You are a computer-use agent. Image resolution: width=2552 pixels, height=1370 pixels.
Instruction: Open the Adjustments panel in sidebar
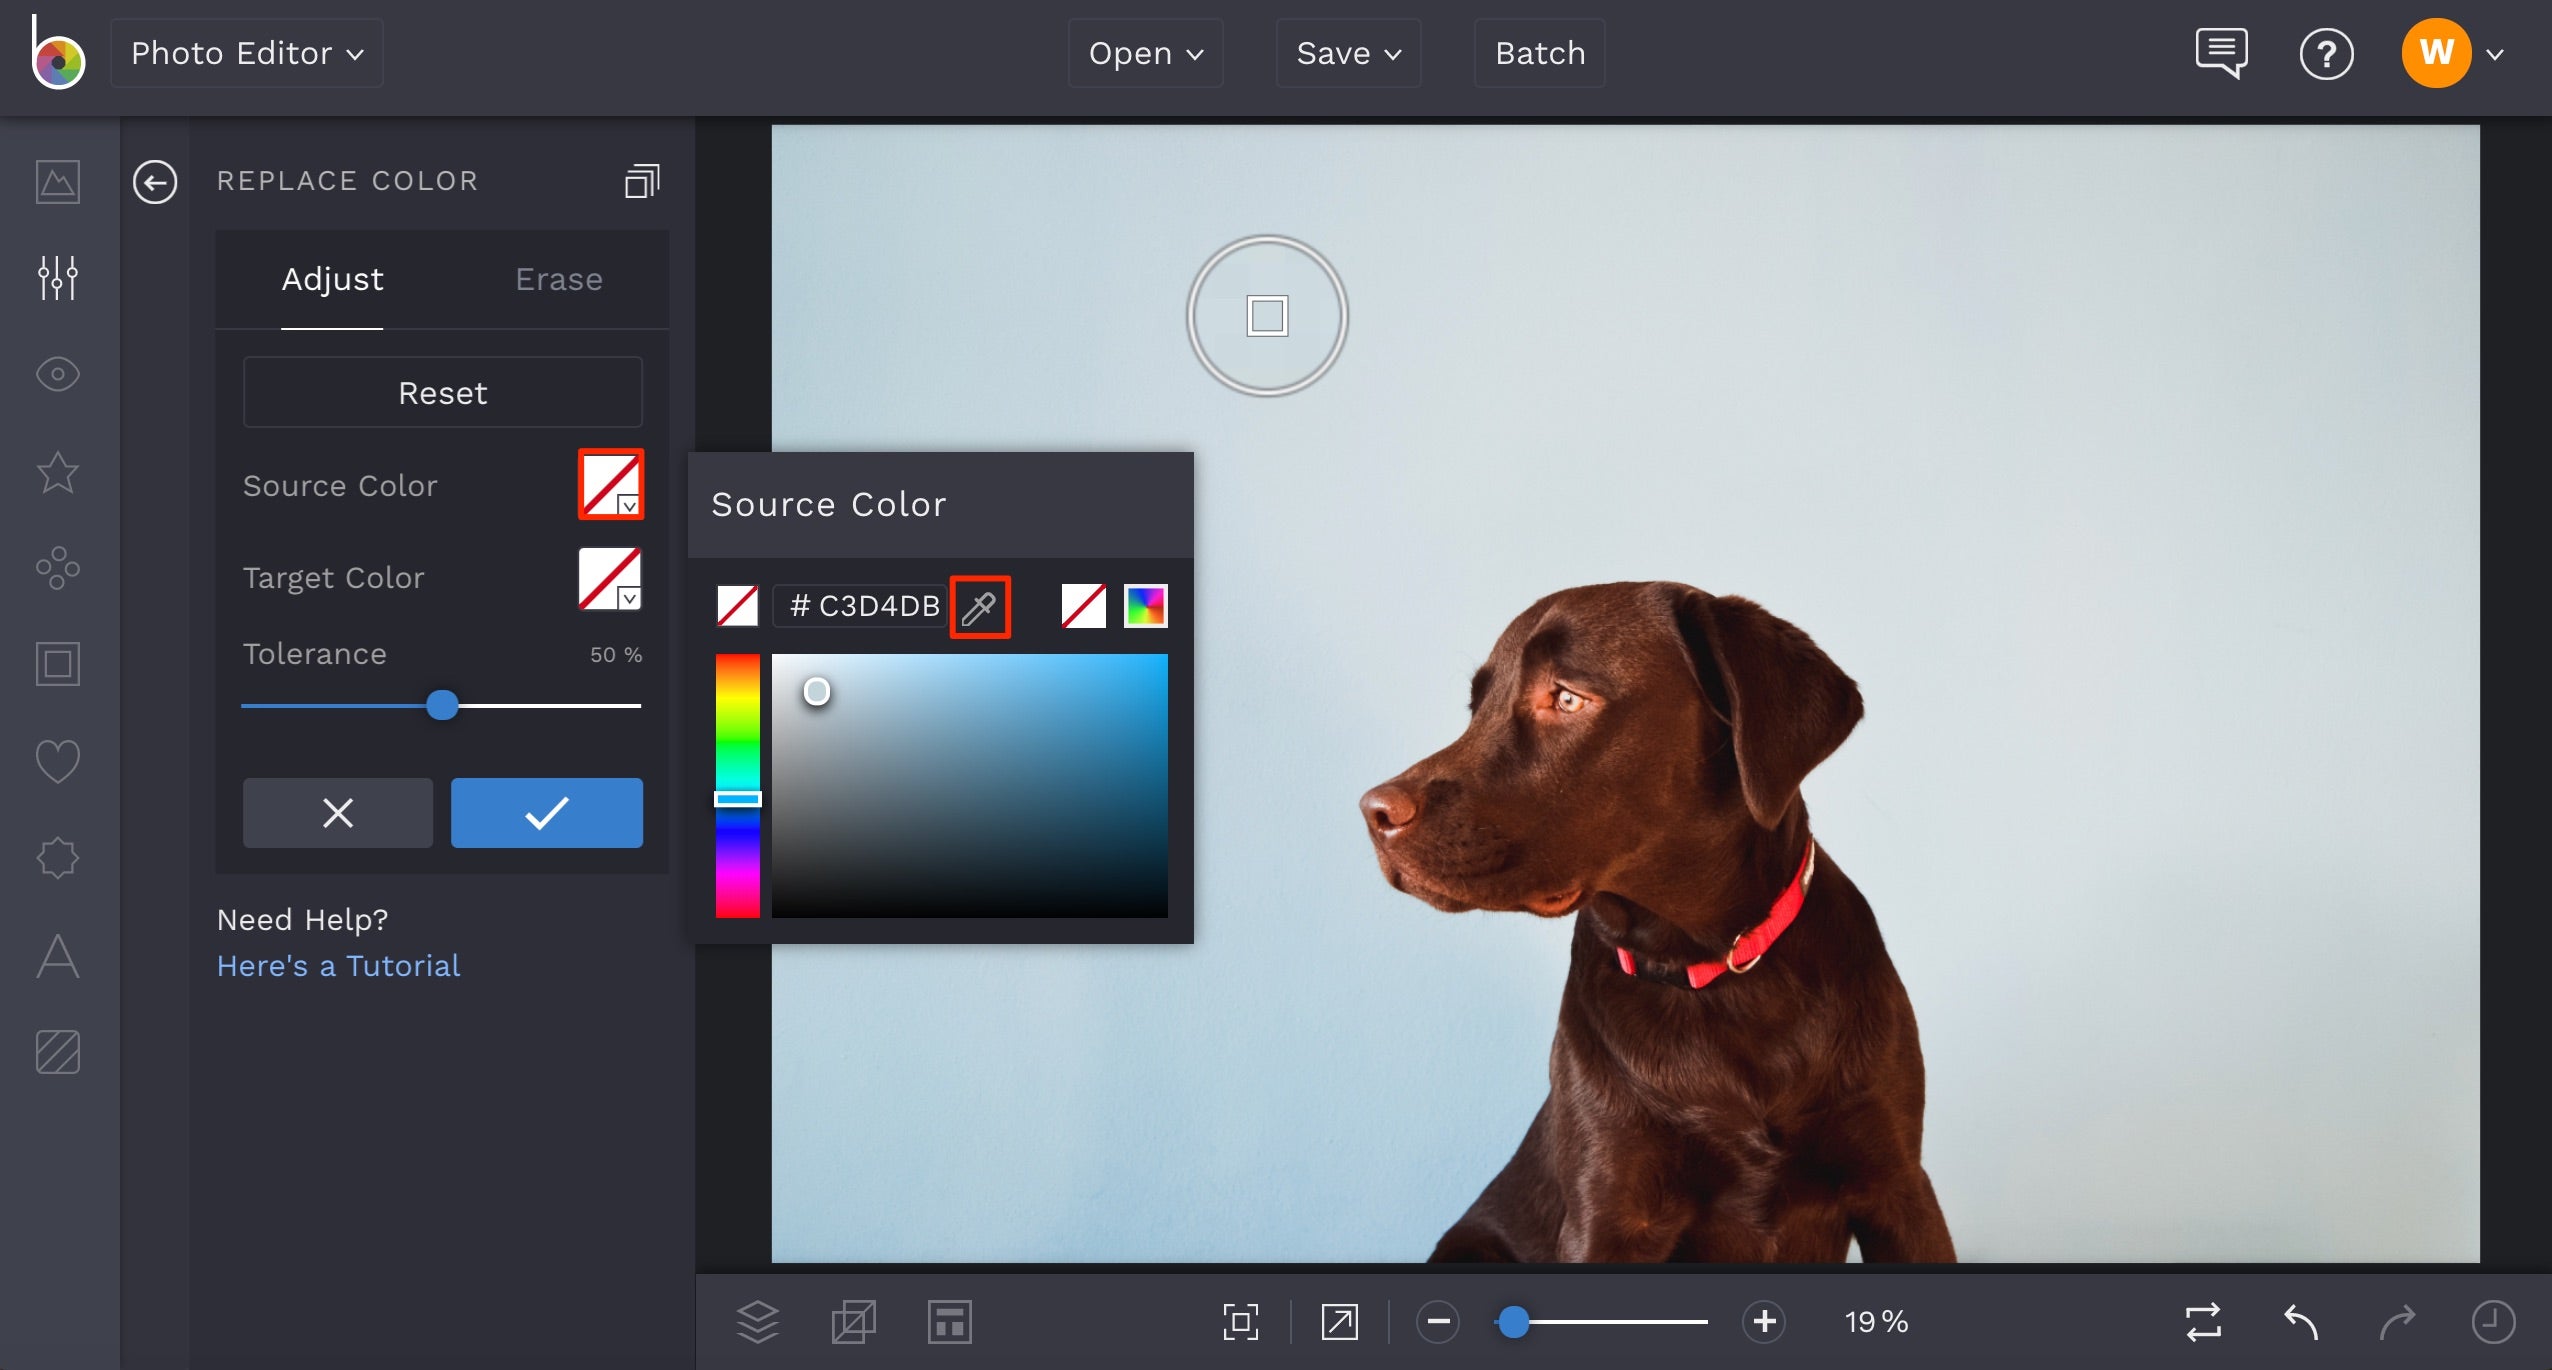click(56, 278)
